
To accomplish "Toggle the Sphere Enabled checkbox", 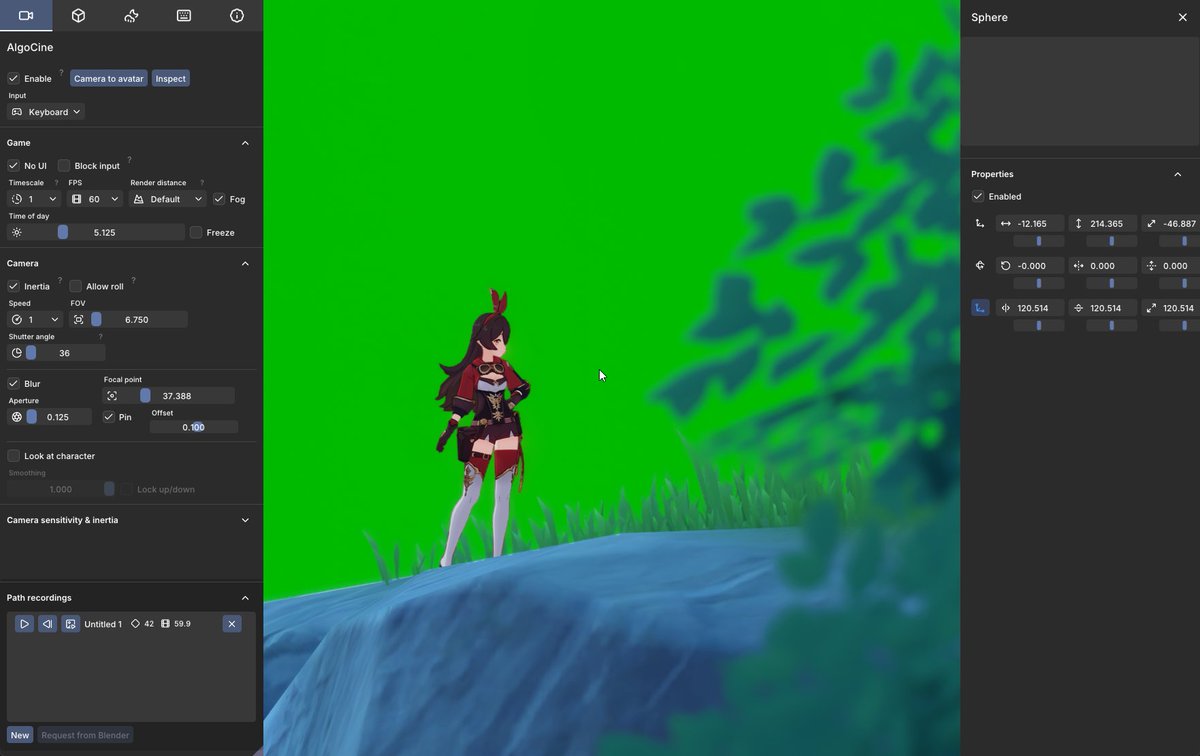I will 978,196.
